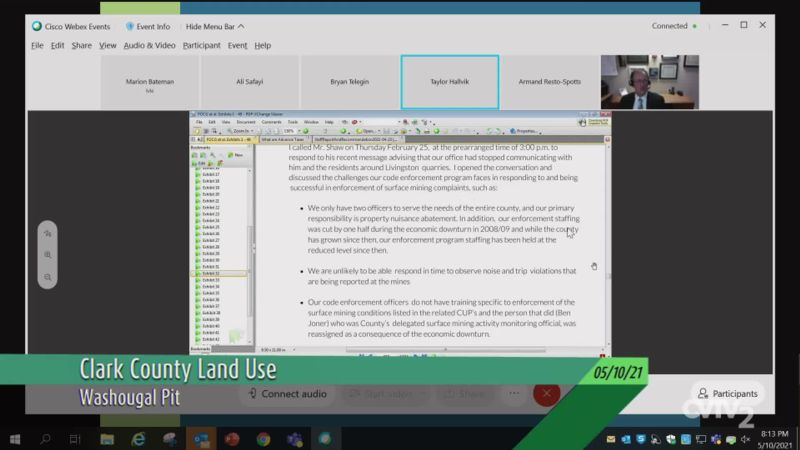The height and width of the screenshot is (450, 800).
Task: Click the 'I called Mr. Shaw' paragraph text
Action: (433, 167)
